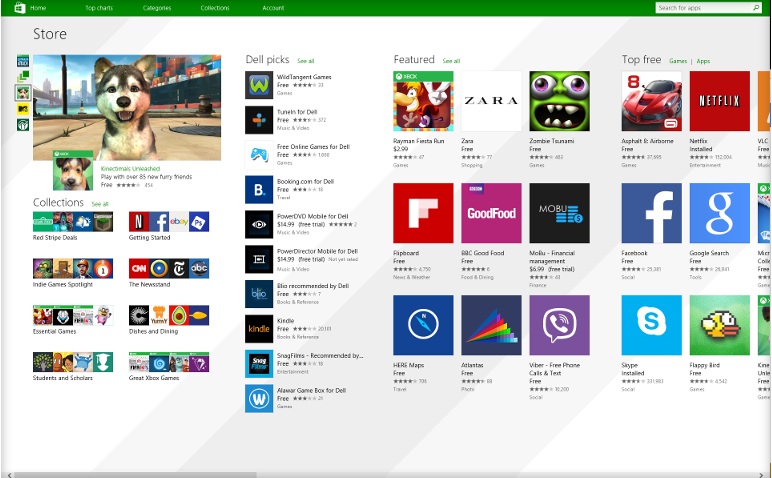Open the Great Xbox Games collection
The image size is (772, 478).
click(x=169, y=362)
